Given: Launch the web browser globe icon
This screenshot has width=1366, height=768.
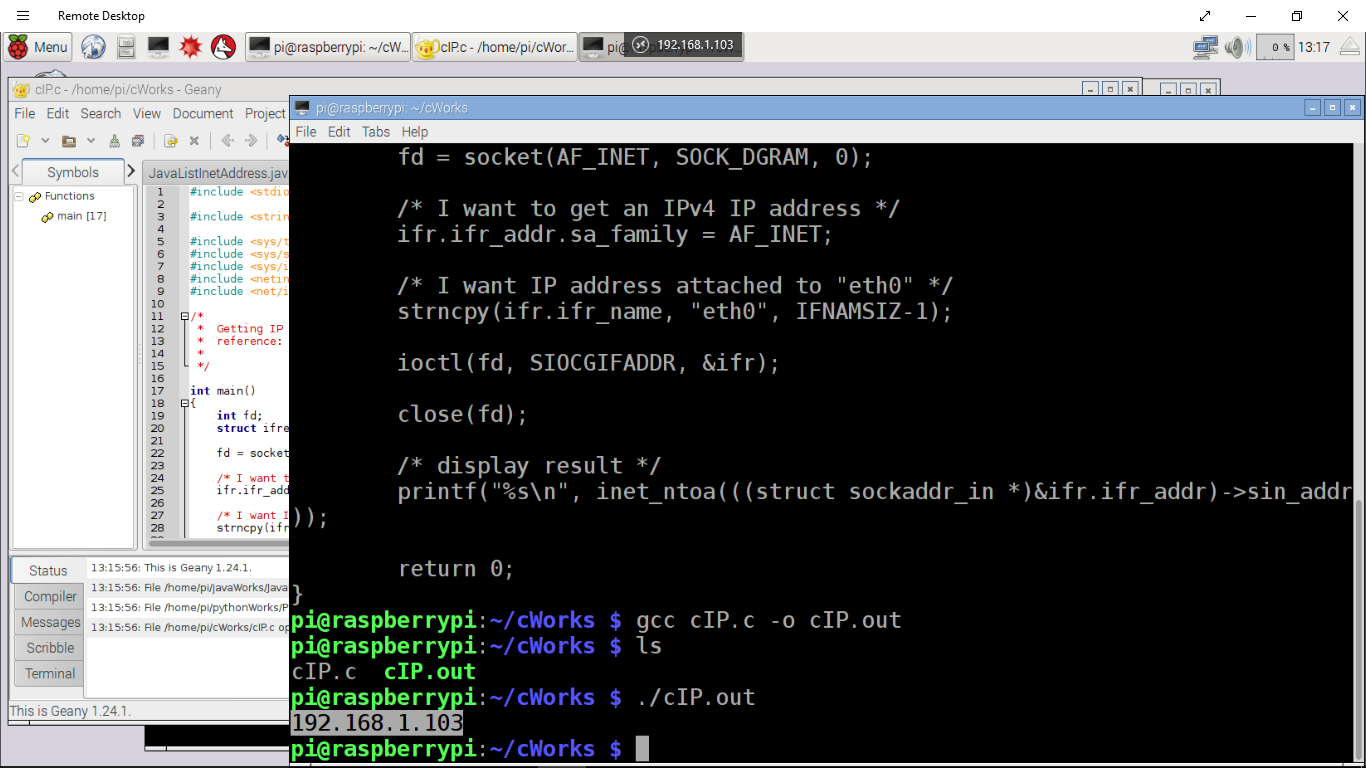Looking at the screenshot, I should point(93,47).
